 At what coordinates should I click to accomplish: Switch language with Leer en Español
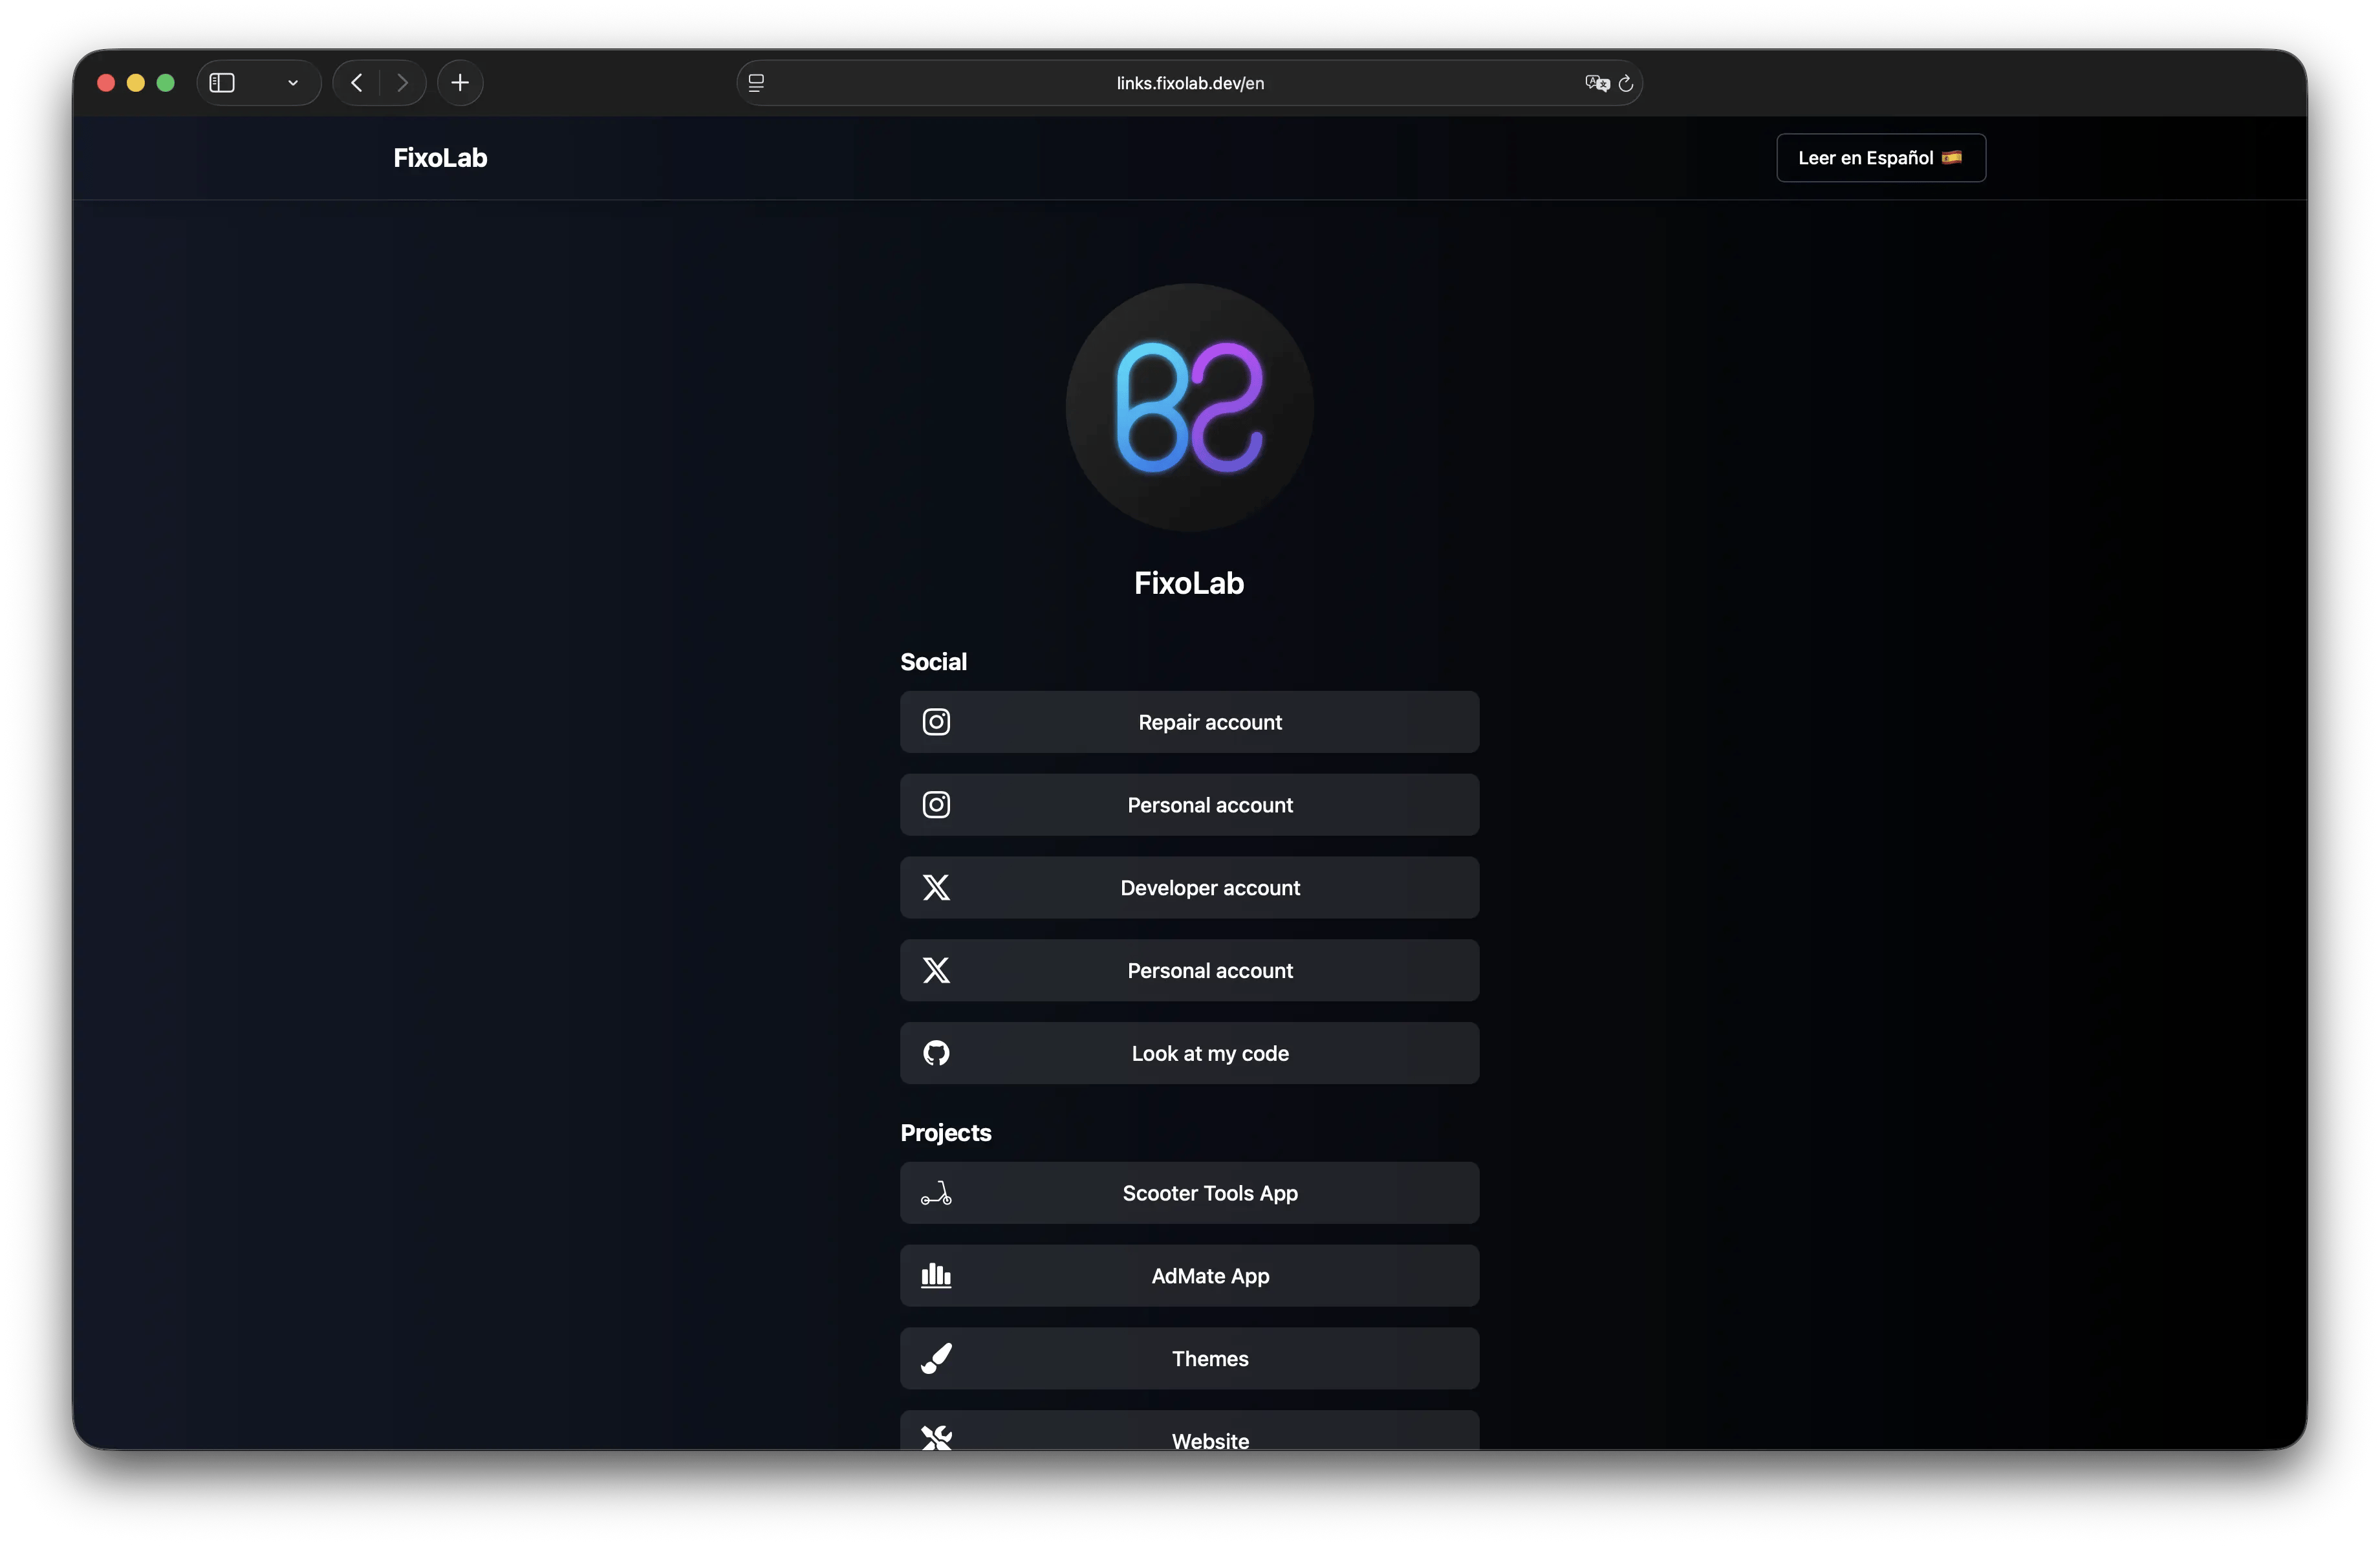pos(1880,158)
